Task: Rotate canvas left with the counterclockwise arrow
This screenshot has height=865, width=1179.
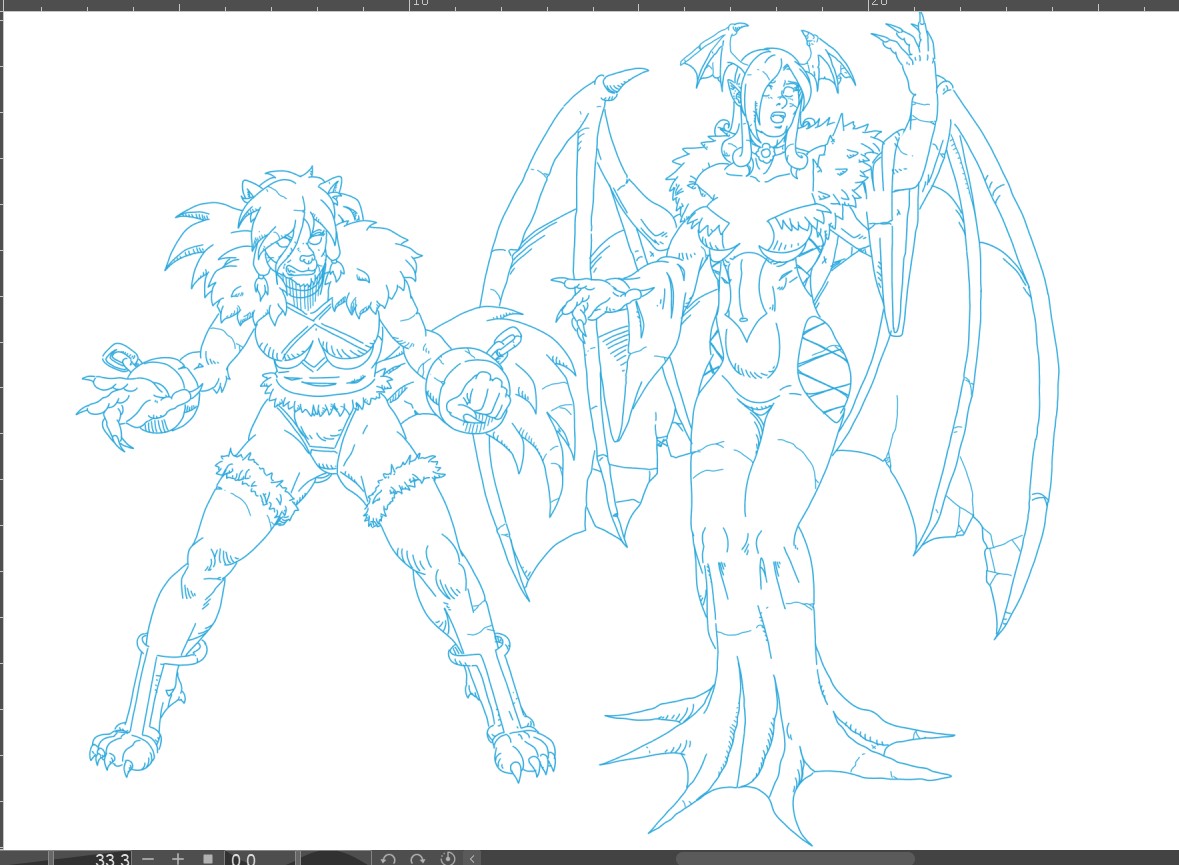Action: [388, 859]
